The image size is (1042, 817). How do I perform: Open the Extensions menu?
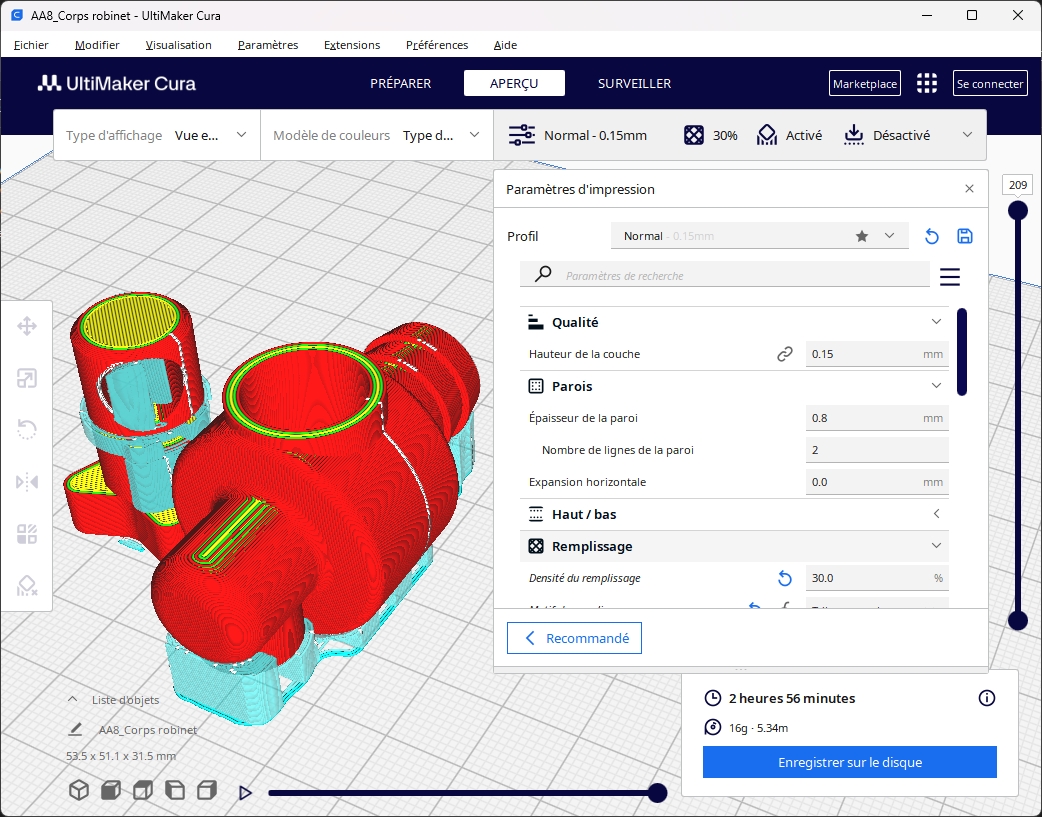click(352, 45)
